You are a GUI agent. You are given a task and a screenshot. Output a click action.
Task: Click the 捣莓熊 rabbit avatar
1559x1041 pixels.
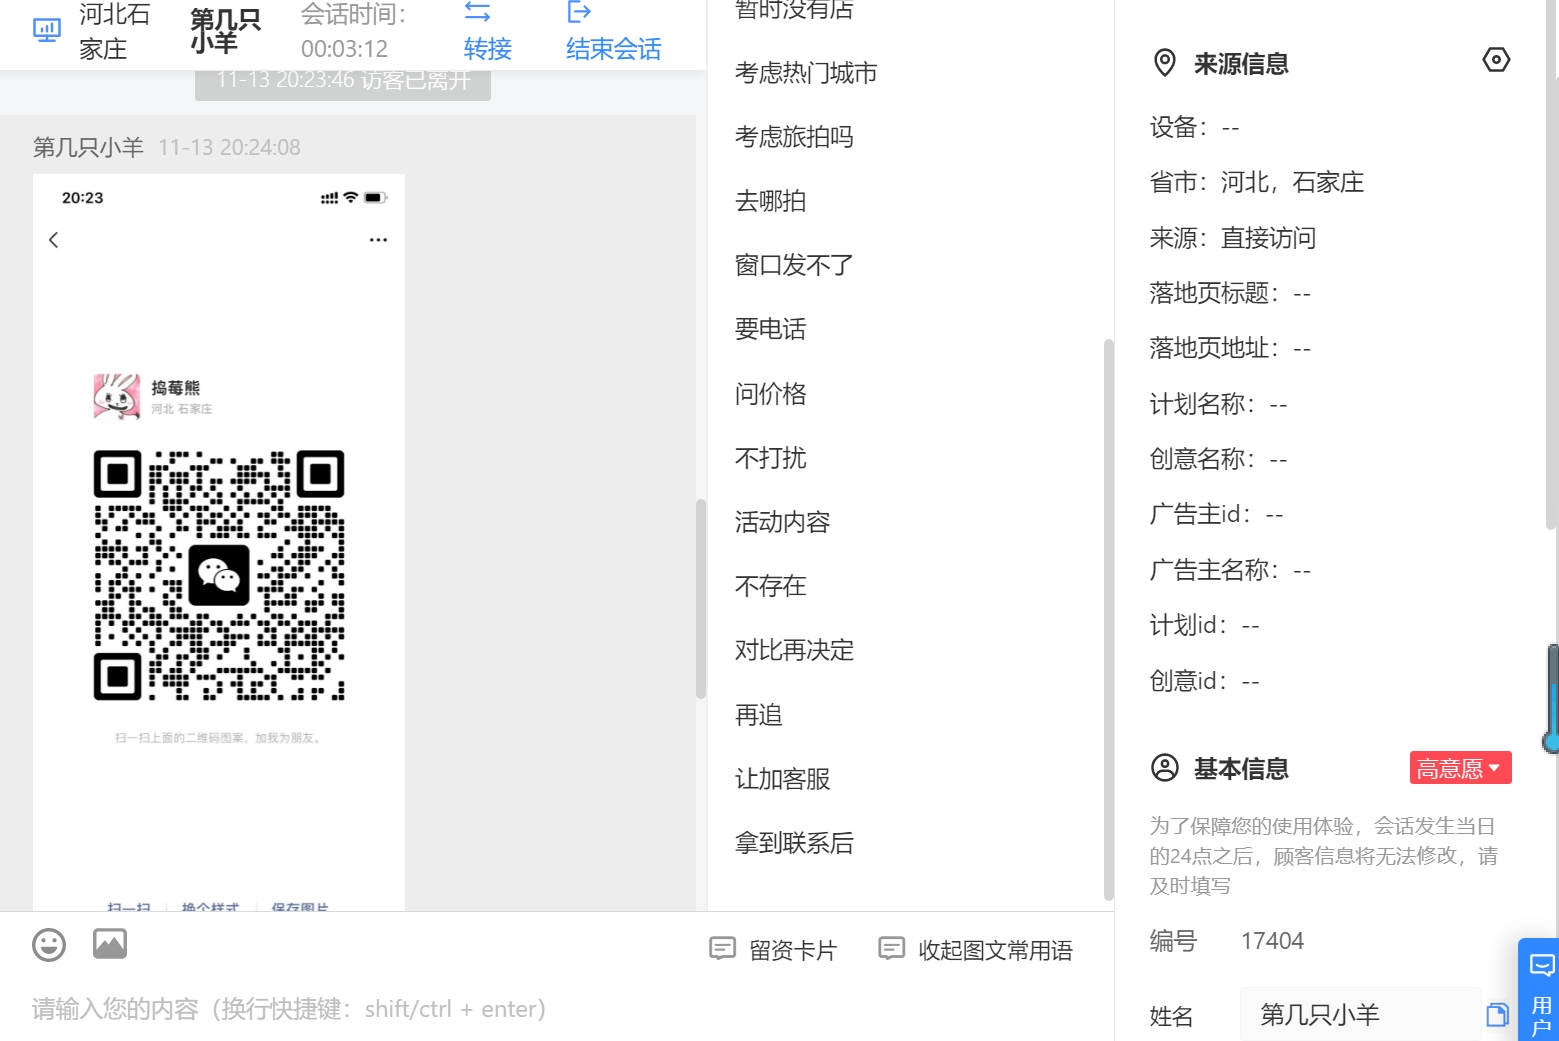[x=117, y=396]
